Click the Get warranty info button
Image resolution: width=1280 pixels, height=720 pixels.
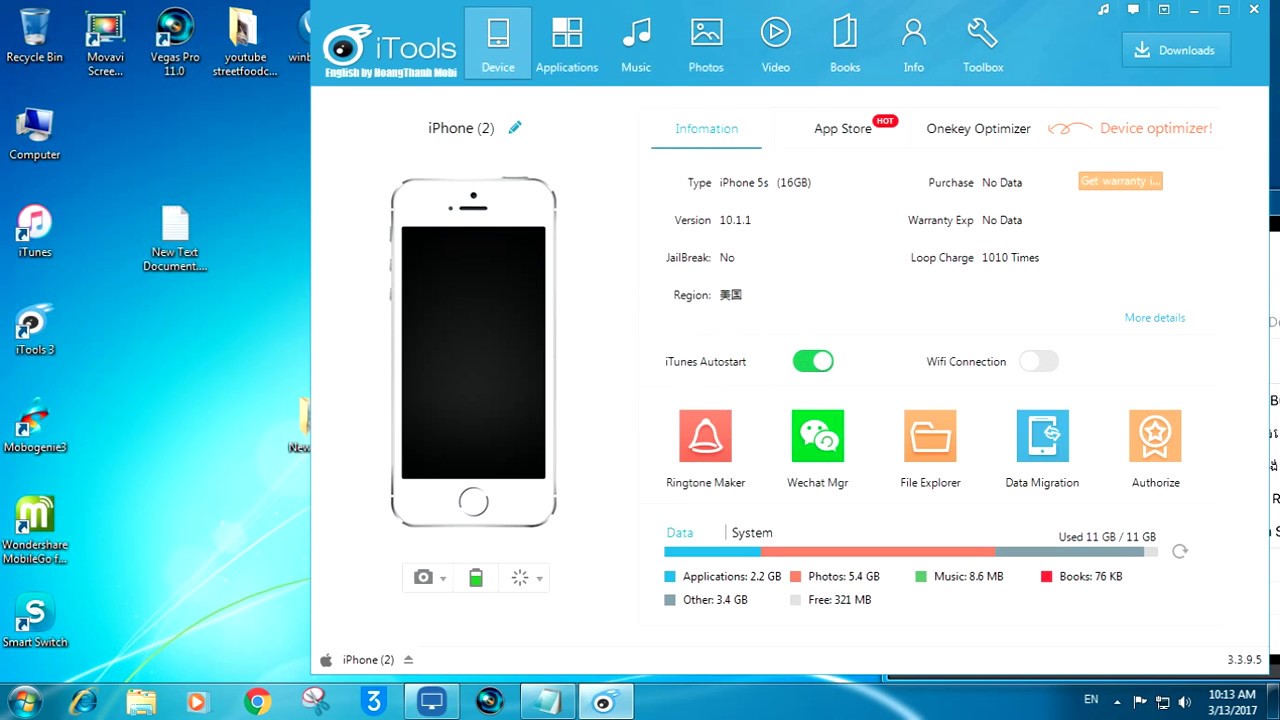(x=1120, y=181)
